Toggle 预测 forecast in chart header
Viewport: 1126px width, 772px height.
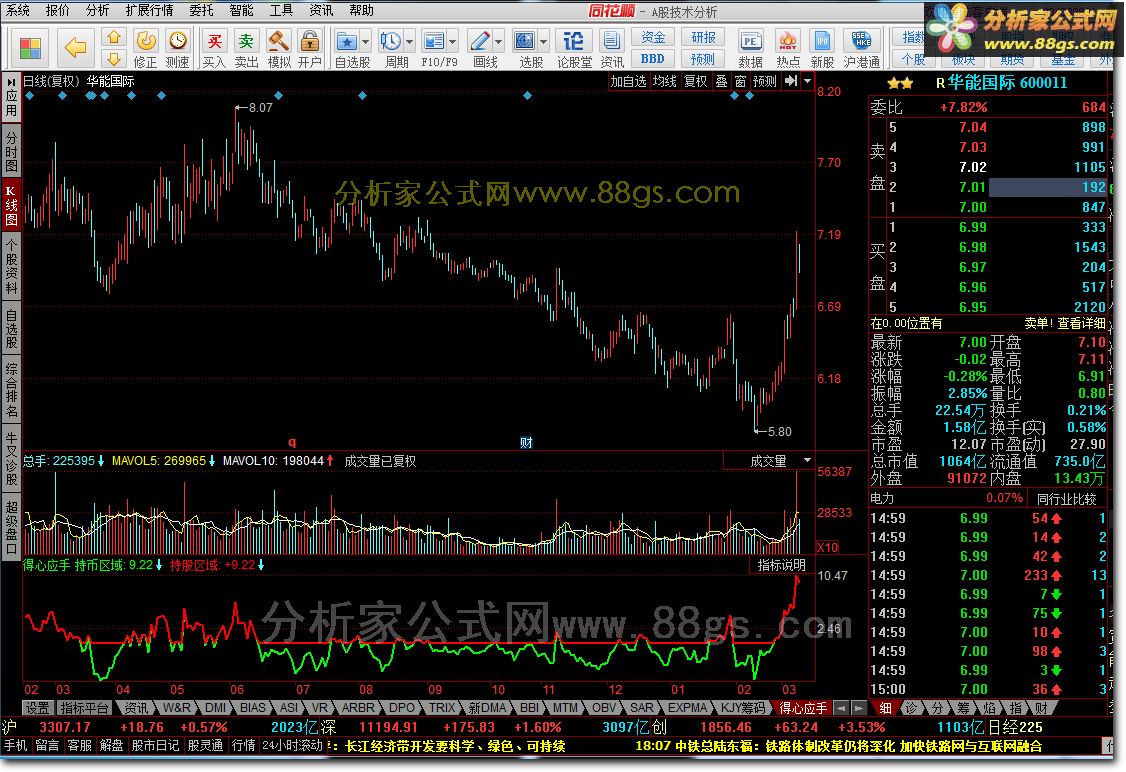[765, 81]
